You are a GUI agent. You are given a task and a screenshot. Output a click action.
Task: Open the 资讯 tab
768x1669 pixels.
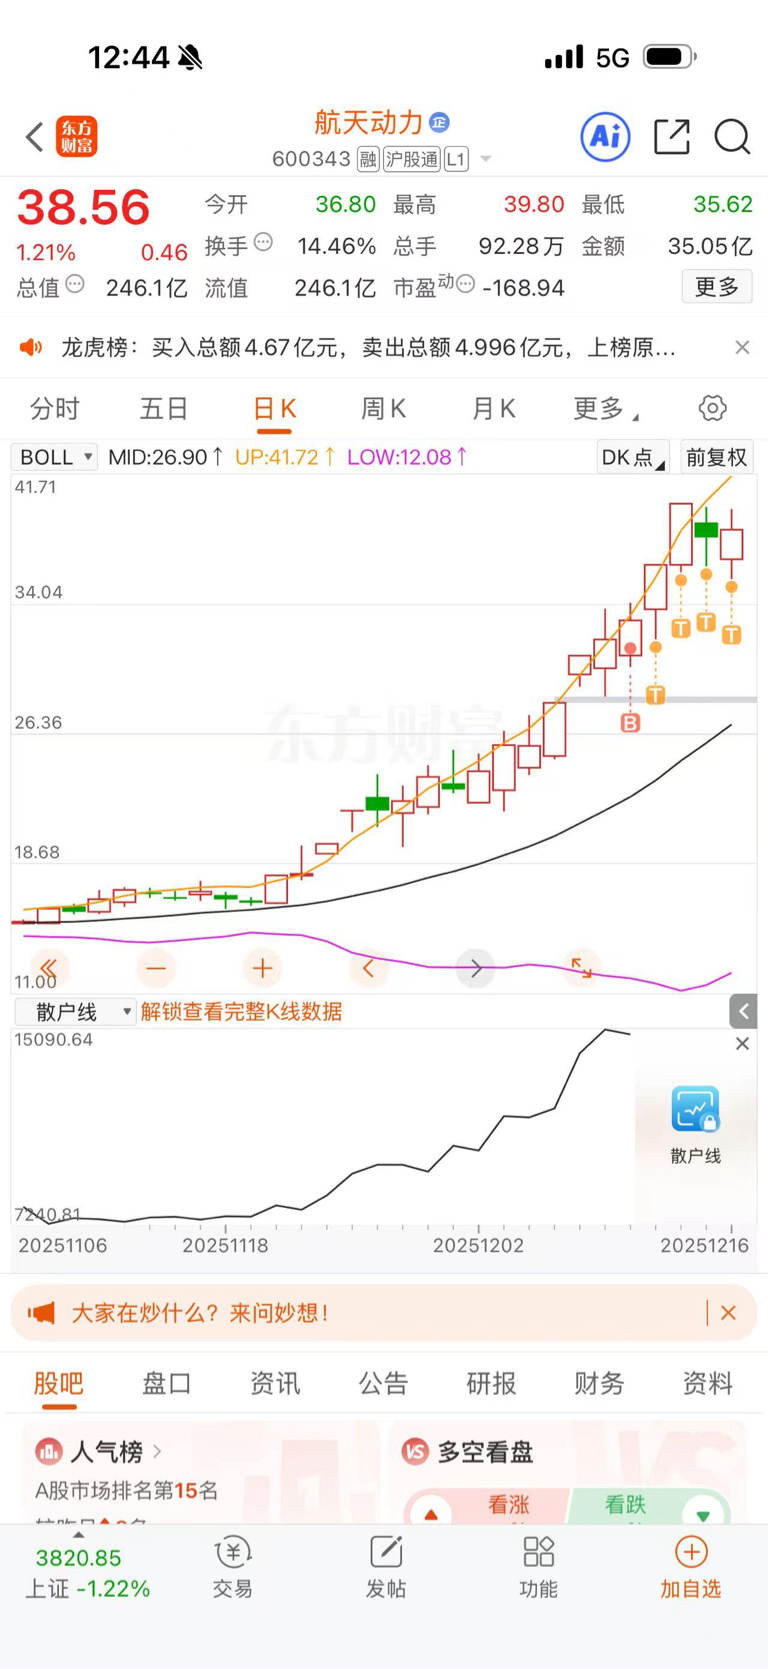(x=275, y=1383)
